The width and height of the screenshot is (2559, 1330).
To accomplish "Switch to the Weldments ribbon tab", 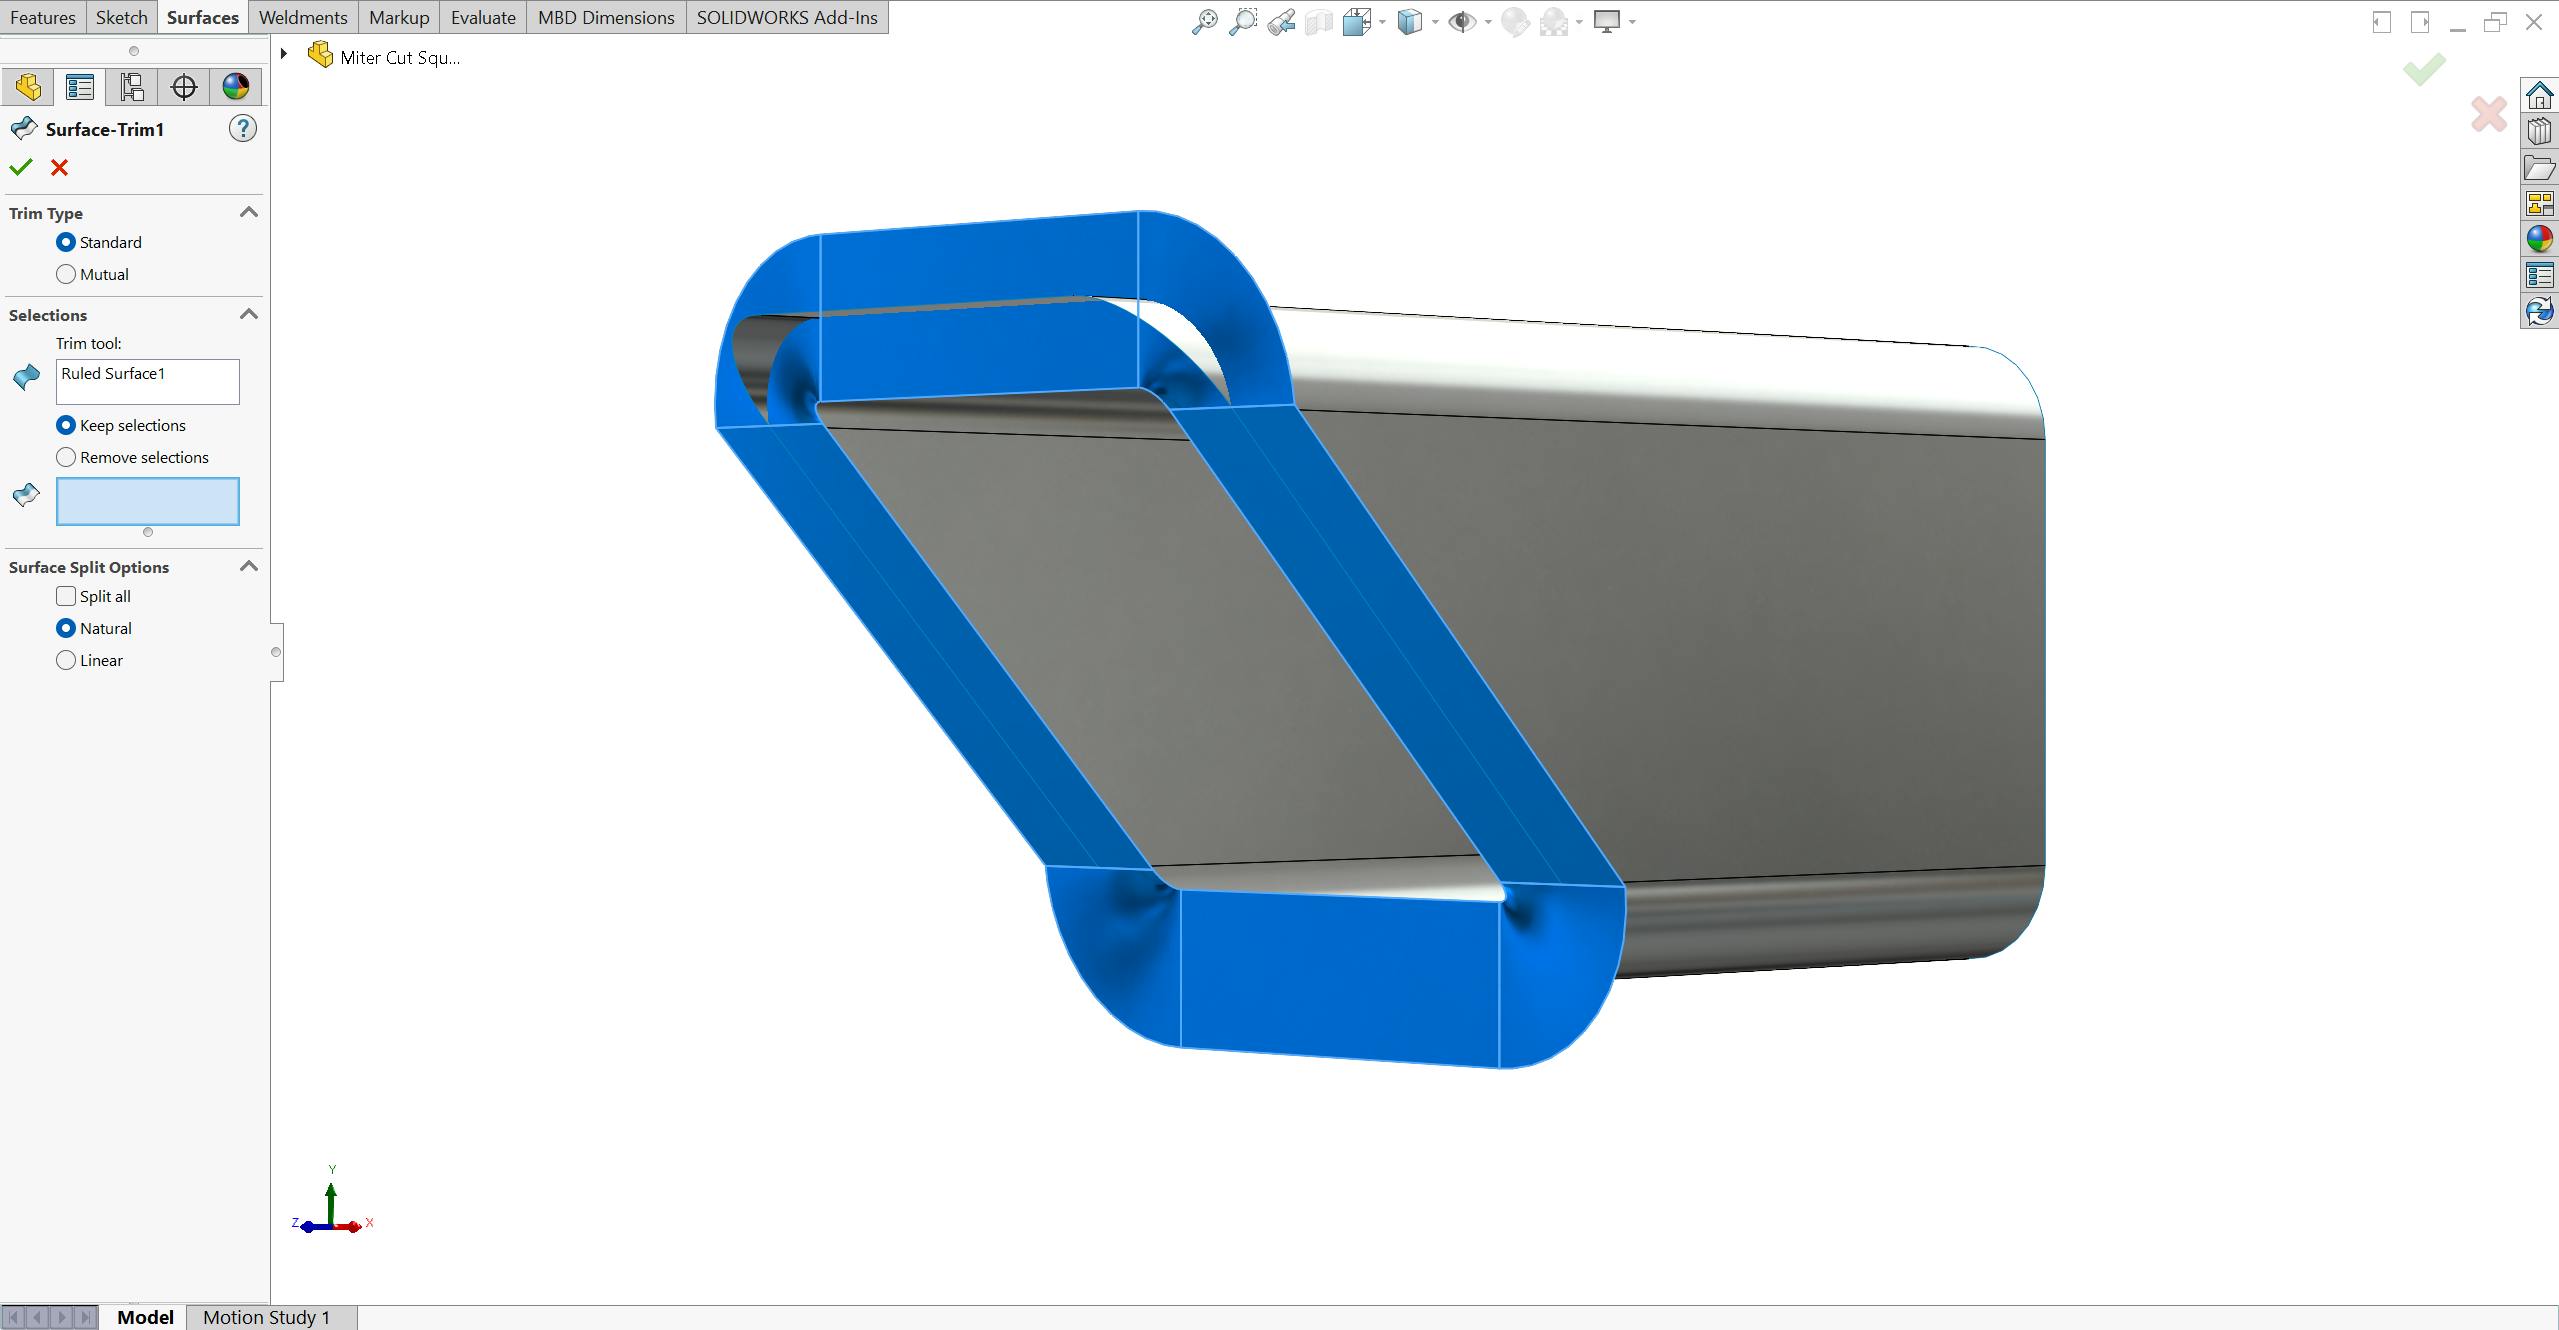I will point(302,17).
